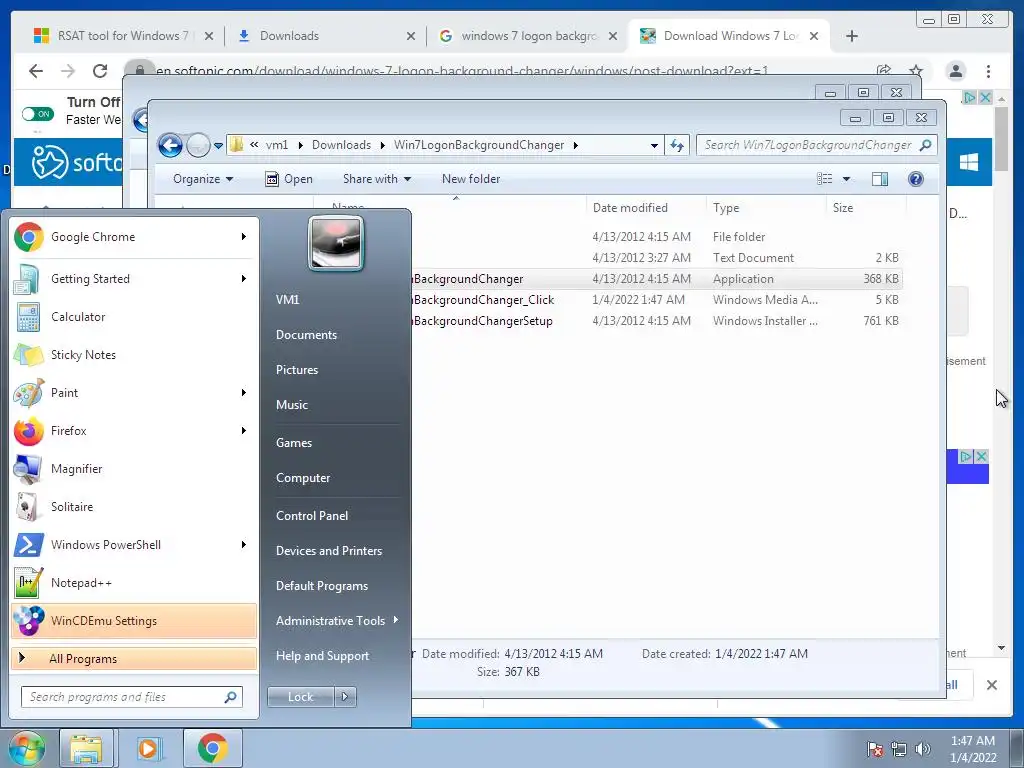Open Chrome three-dot menu
Viewport: 1024px width, 768px height.
pyautogui.click(x=988, y=71)
